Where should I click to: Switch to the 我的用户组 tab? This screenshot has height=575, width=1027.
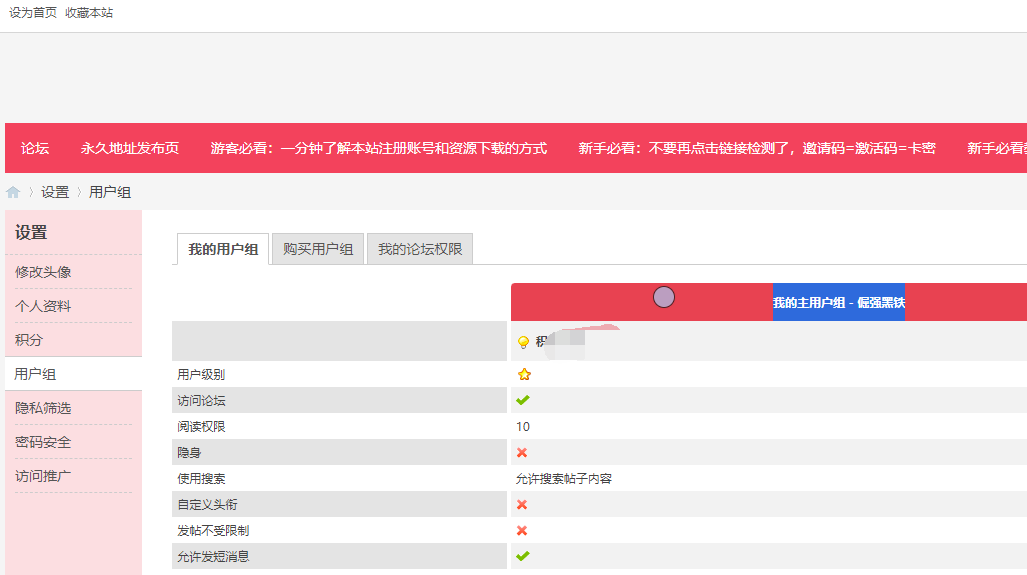click(223, 250)
